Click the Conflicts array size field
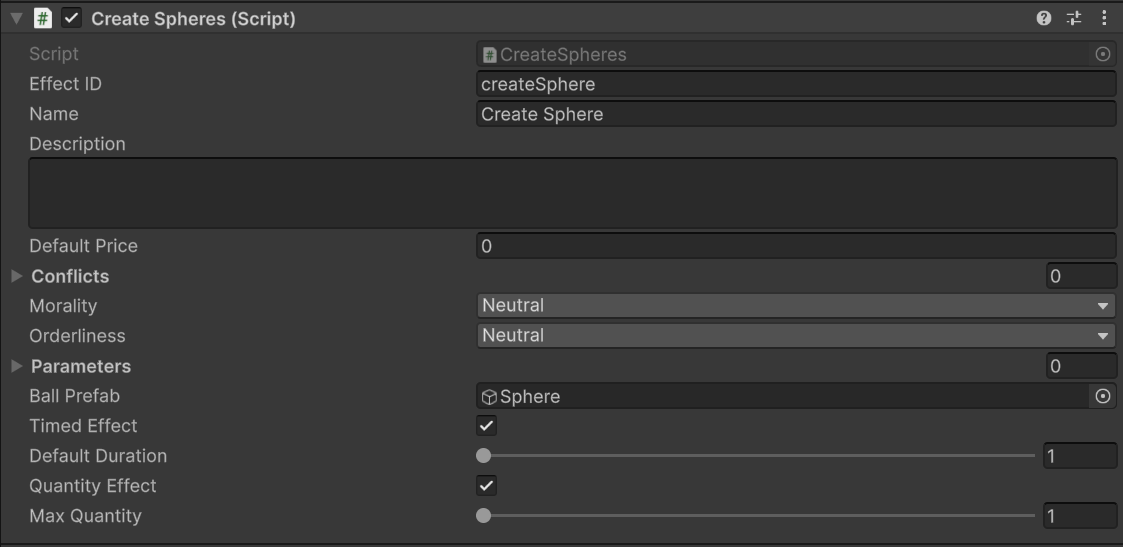Screen dimensions: 1123x547 pos(1081,276)
